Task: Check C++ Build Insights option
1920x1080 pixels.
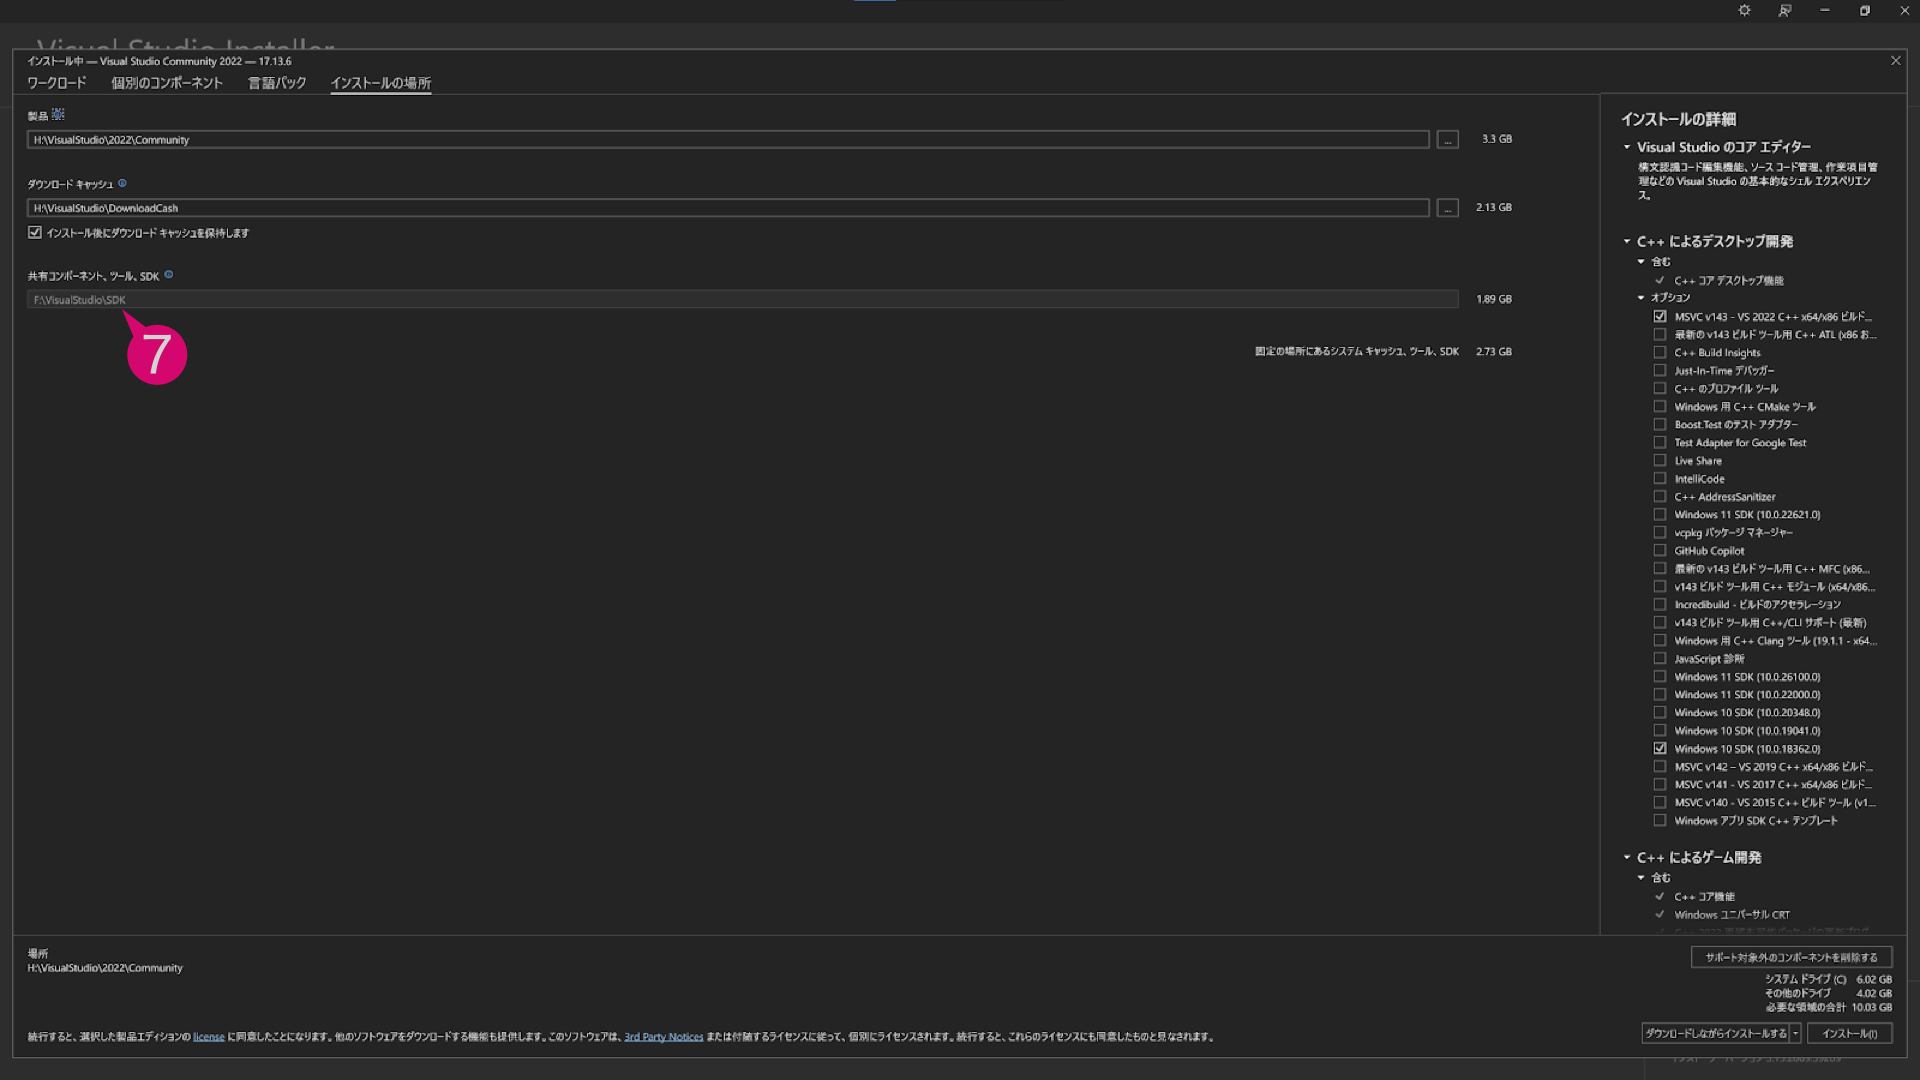Action: tap(1660, 352)
